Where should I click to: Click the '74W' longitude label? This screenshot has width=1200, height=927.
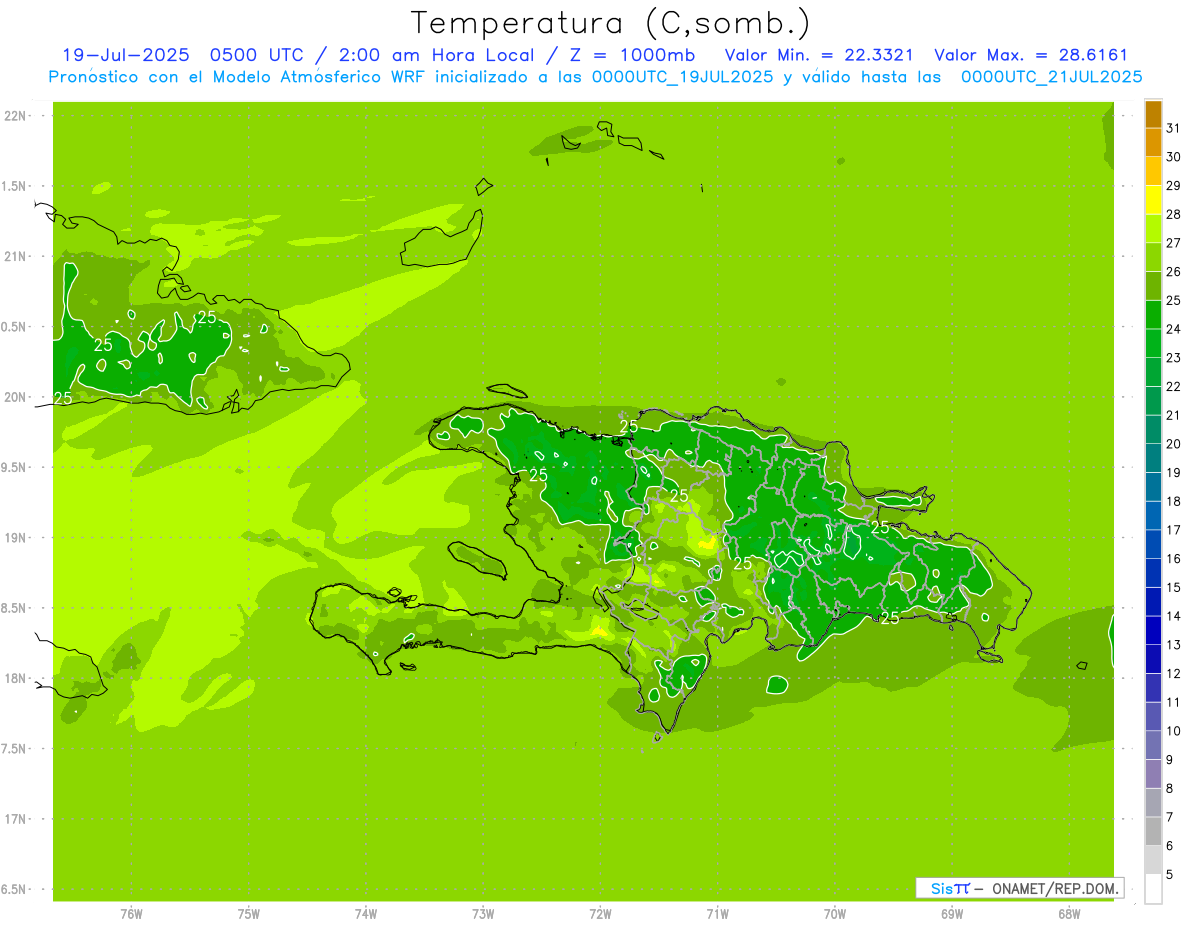366,914
